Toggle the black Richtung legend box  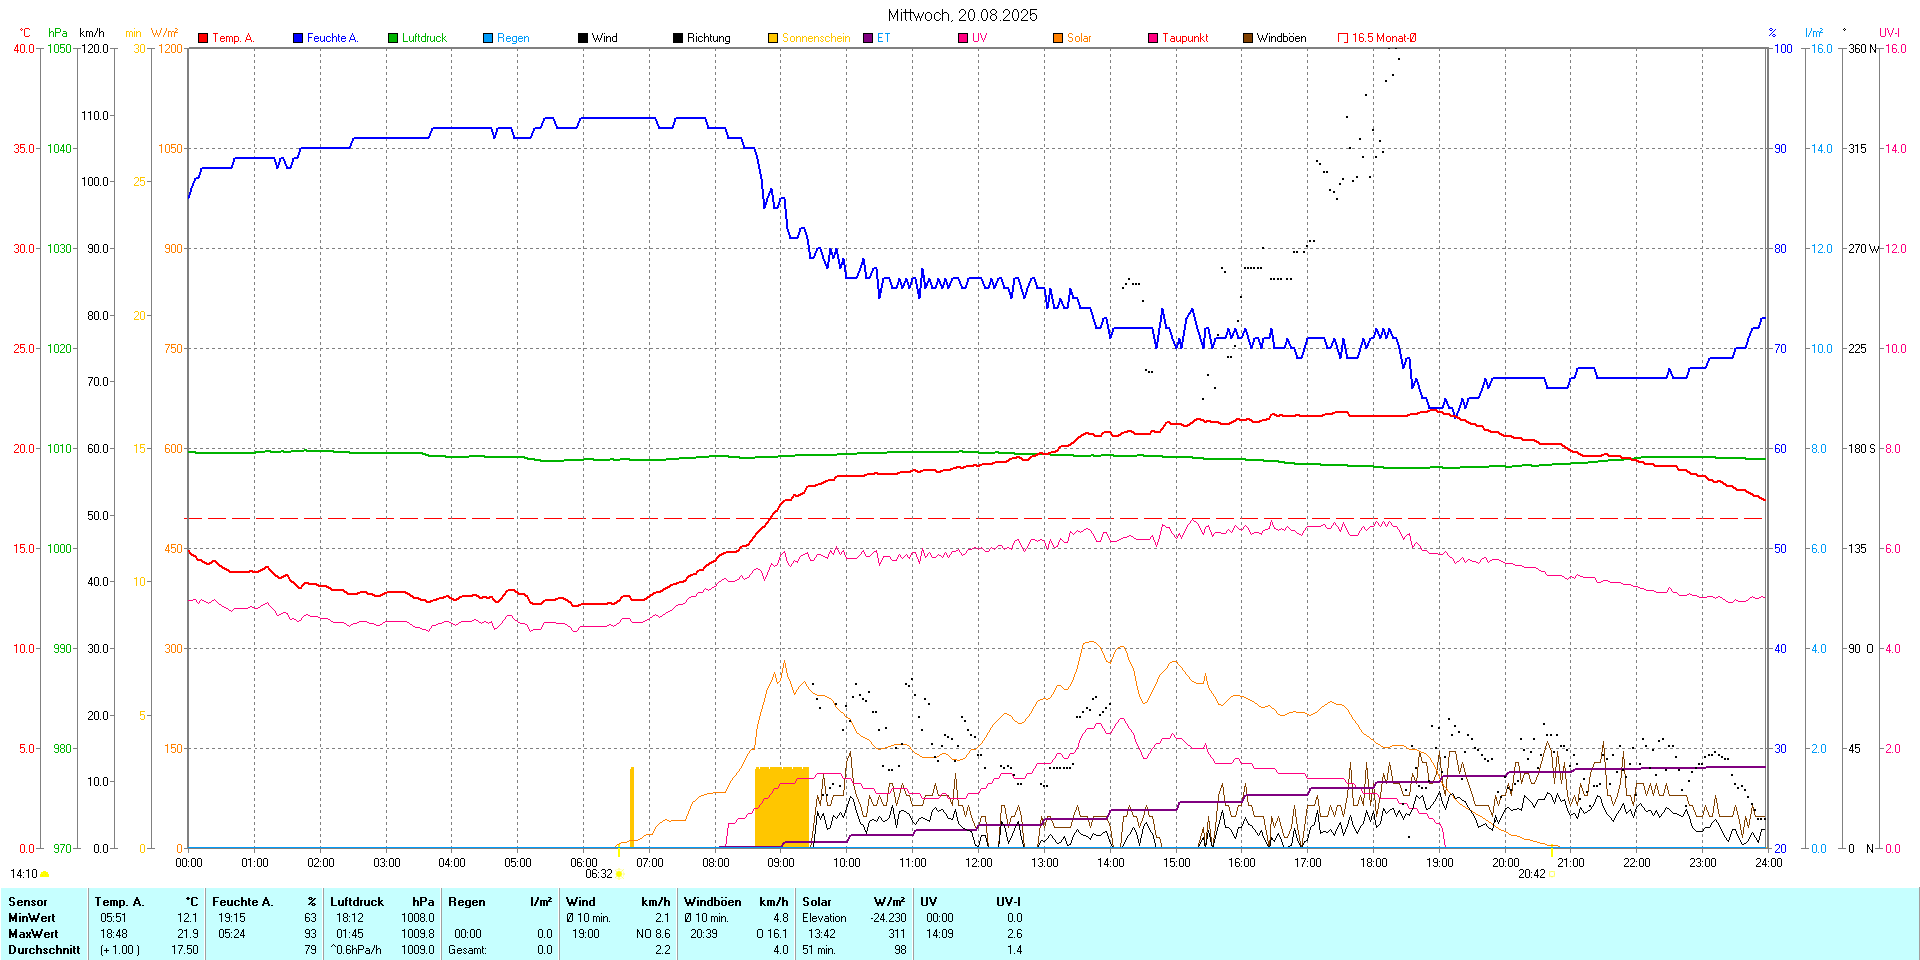[678, 38]
